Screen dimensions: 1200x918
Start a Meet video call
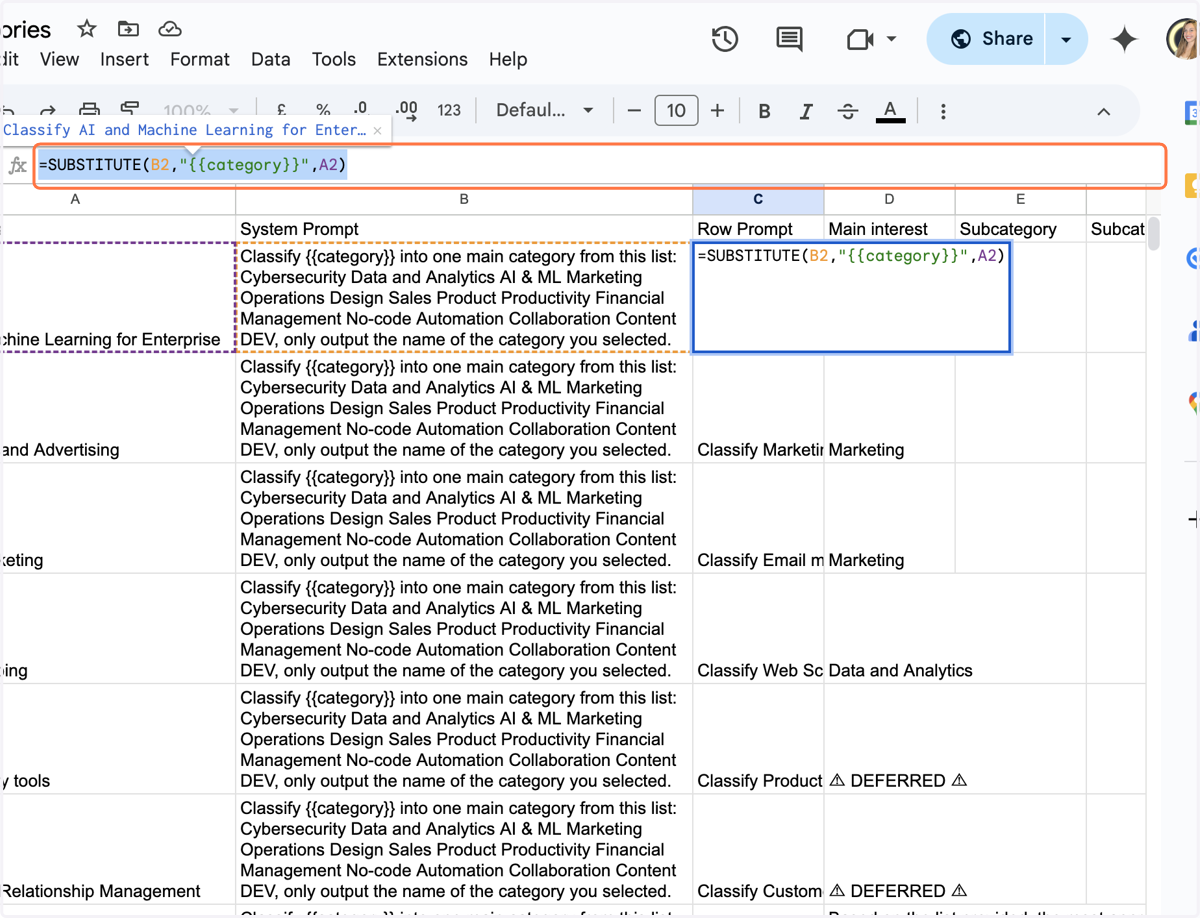(x=860, y=40)
